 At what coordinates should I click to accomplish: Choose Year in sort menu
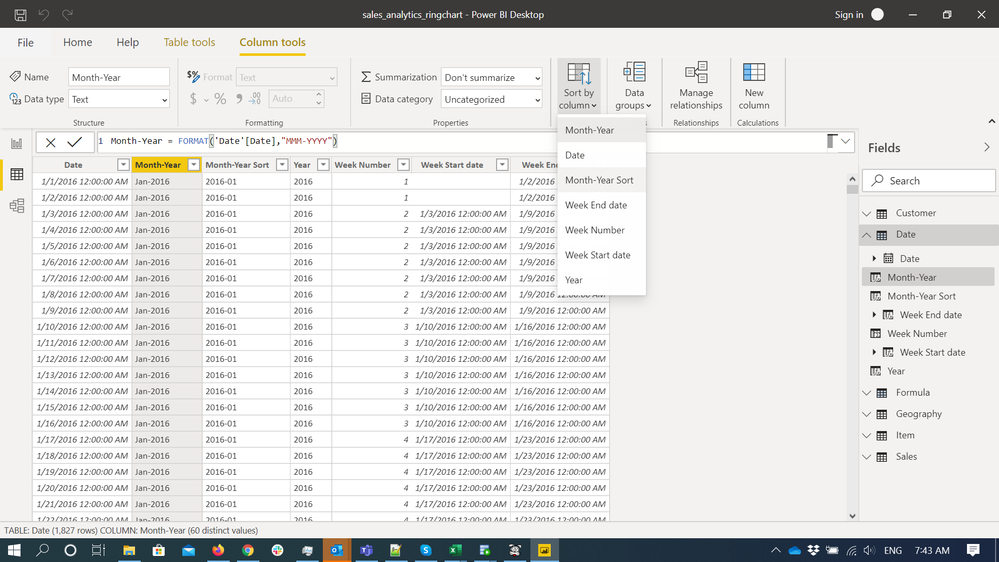(601, 280)
